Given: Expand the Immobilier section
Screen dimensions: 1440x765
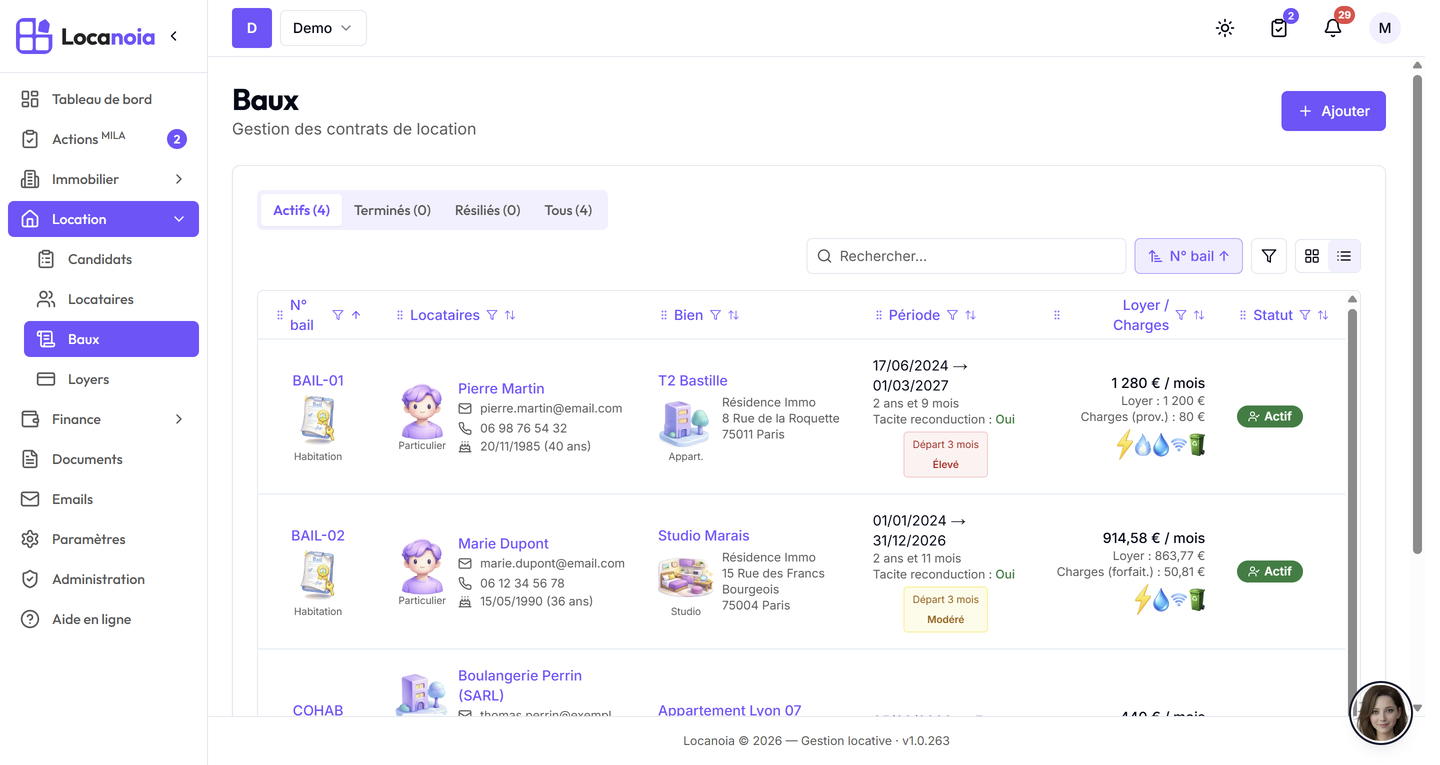Looking at the screenshot, I should tap(103, 179).
